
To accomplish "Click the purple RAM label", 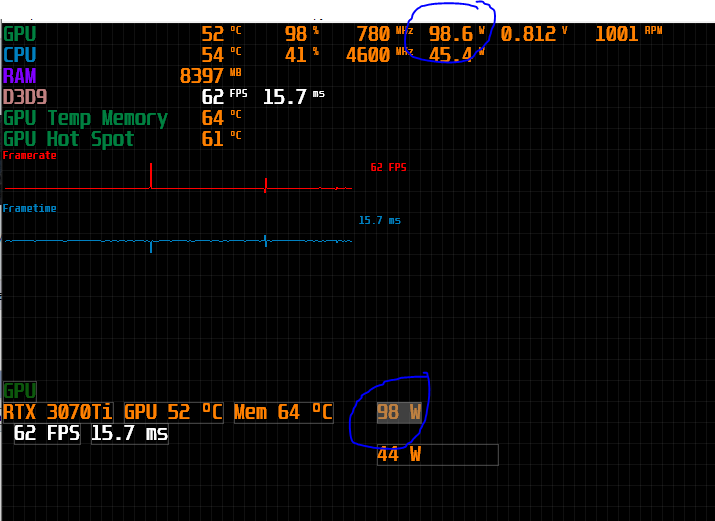I will pos(20,76).
